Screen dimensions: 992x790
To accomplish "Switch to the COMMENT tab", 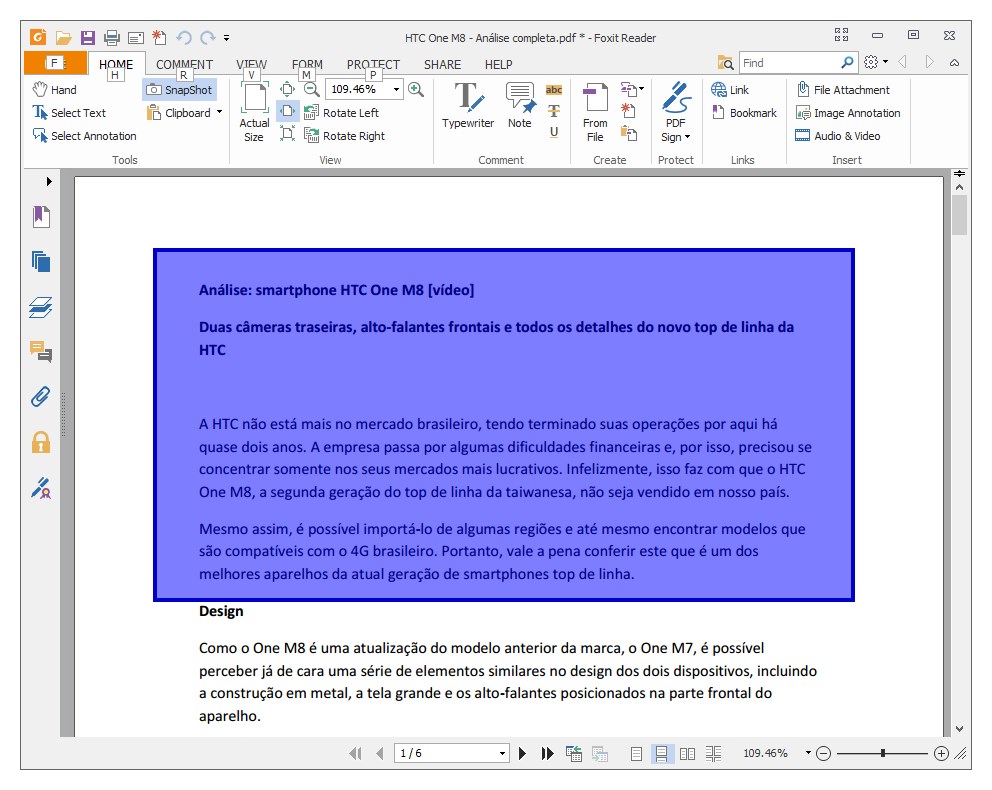I will point(184,65).
